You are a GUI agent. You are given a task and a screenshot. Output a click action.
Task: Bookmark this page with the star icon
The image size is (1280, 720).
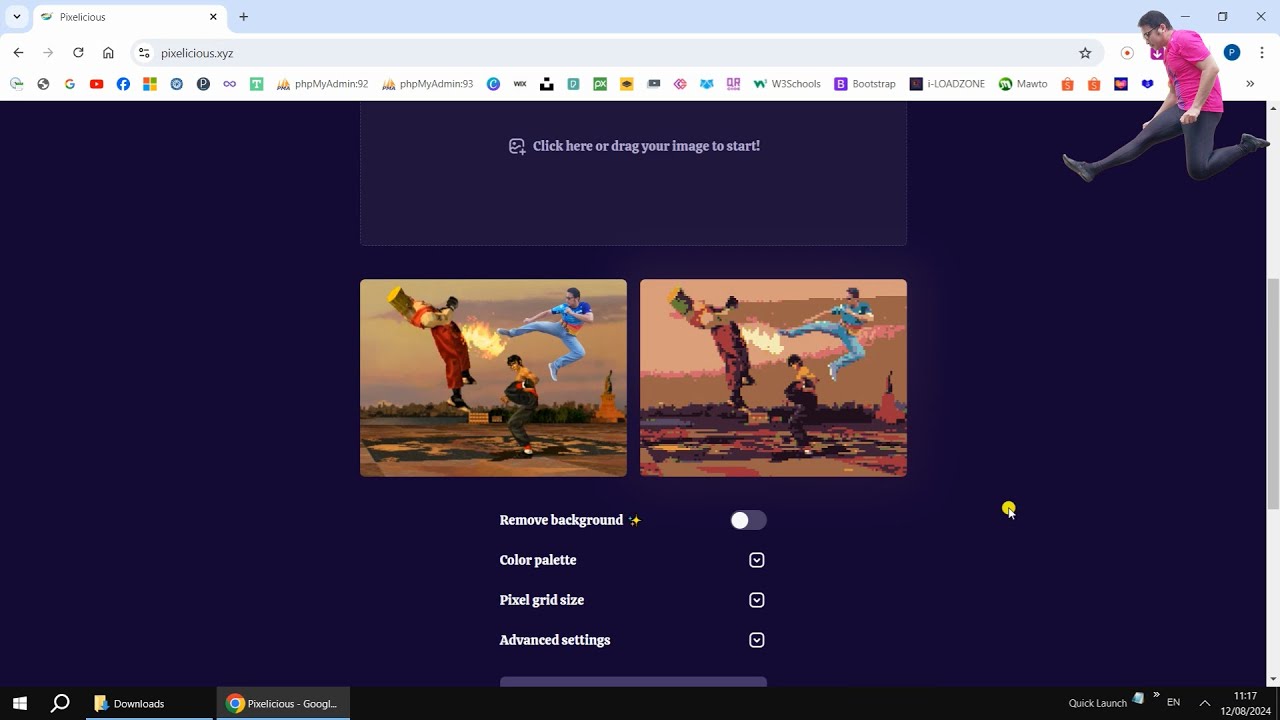pos(1085,53)
